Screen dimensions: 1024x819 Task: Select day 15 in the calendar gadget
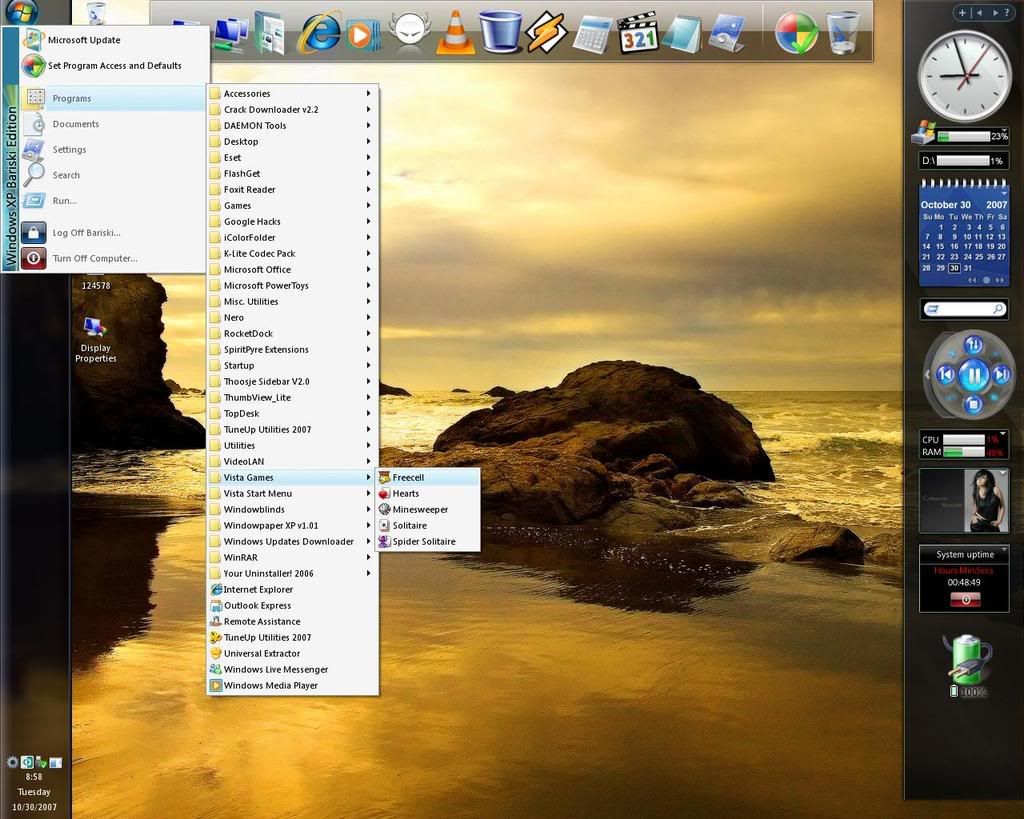tap(940, 246)
